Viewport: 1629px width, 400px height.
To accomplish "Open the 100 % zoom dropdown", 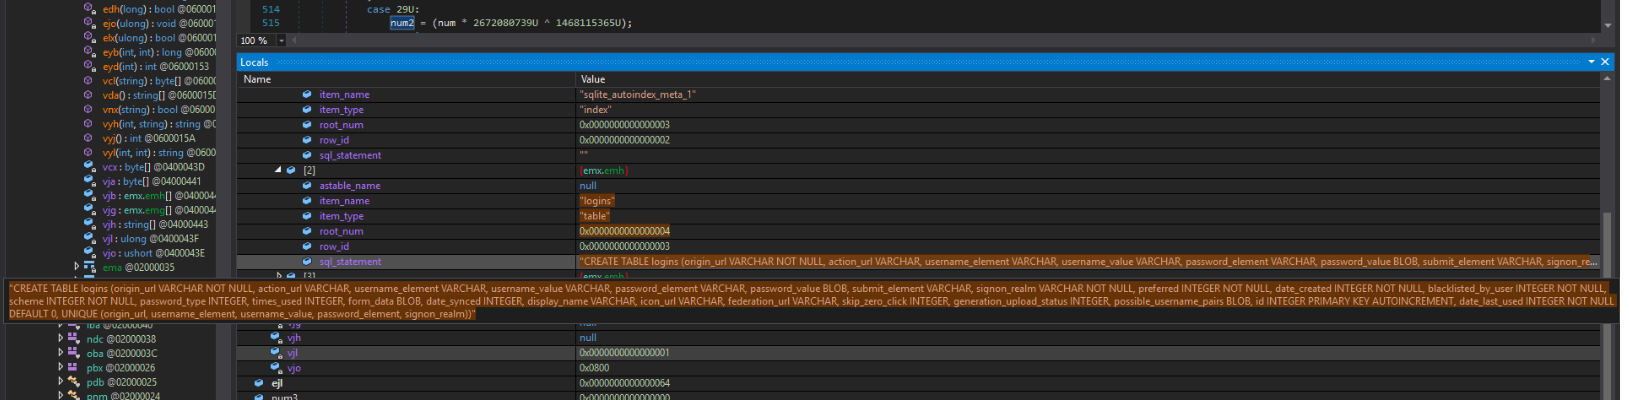I will [x=281, y=41].
